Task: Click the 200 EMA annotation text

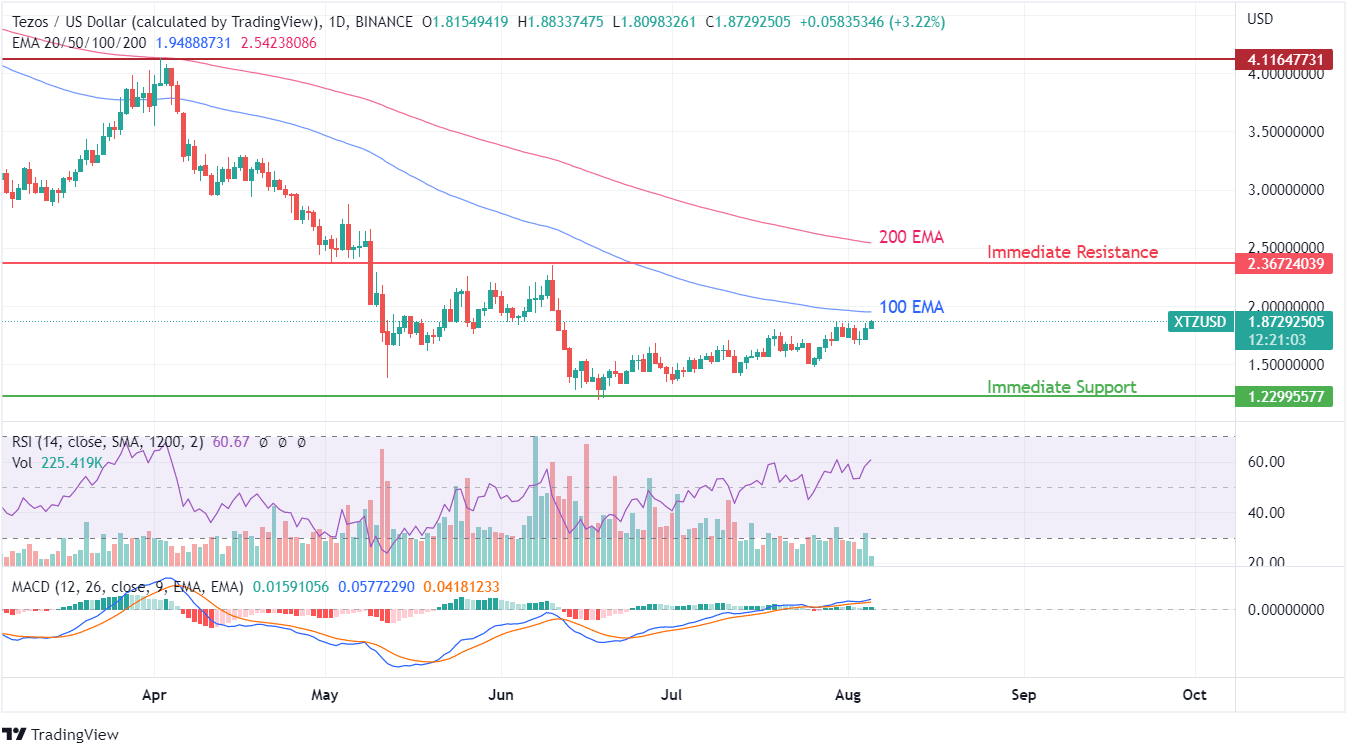Action: [911, 238]
